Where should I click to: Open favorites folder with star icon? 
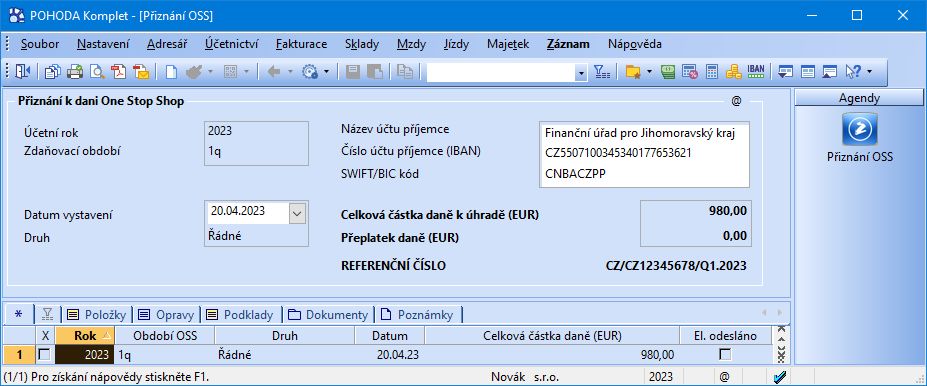coord(633,72)
